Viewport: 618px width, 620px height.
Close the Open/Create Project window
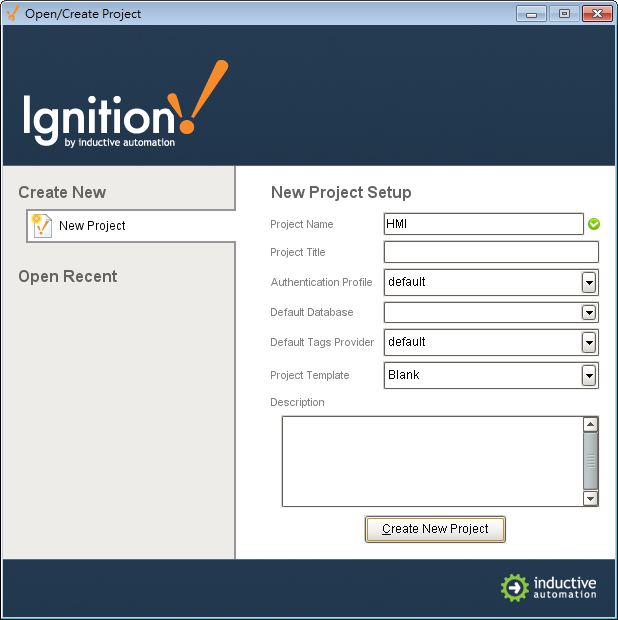(x=597, y=14)
